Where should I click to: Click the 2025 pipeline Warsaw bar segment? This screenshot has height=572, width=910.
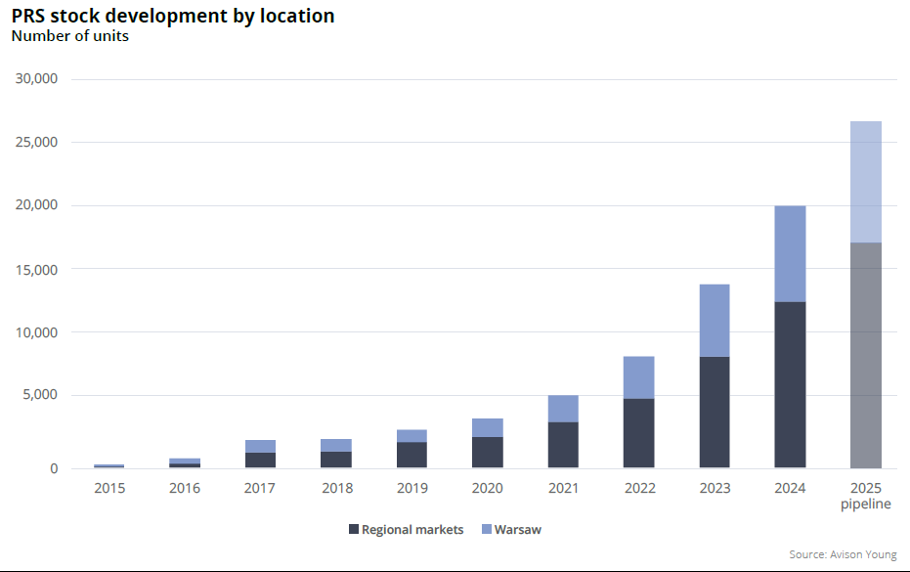[865, 182]
